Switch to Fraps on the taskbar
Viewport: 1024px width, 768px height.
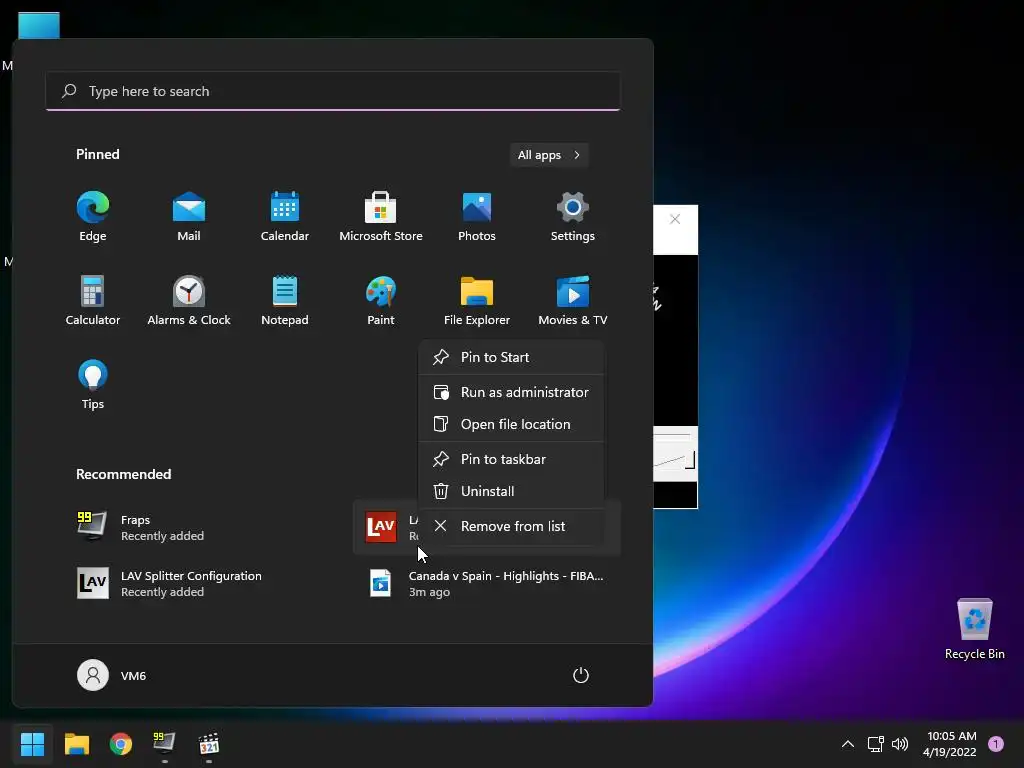pyautogui.click(x=164, y=744)
